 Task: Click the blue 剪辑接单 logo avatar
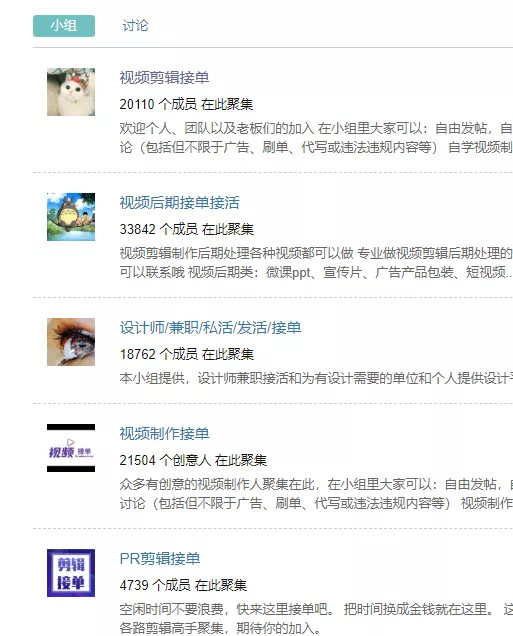click(x=71, y=573)
